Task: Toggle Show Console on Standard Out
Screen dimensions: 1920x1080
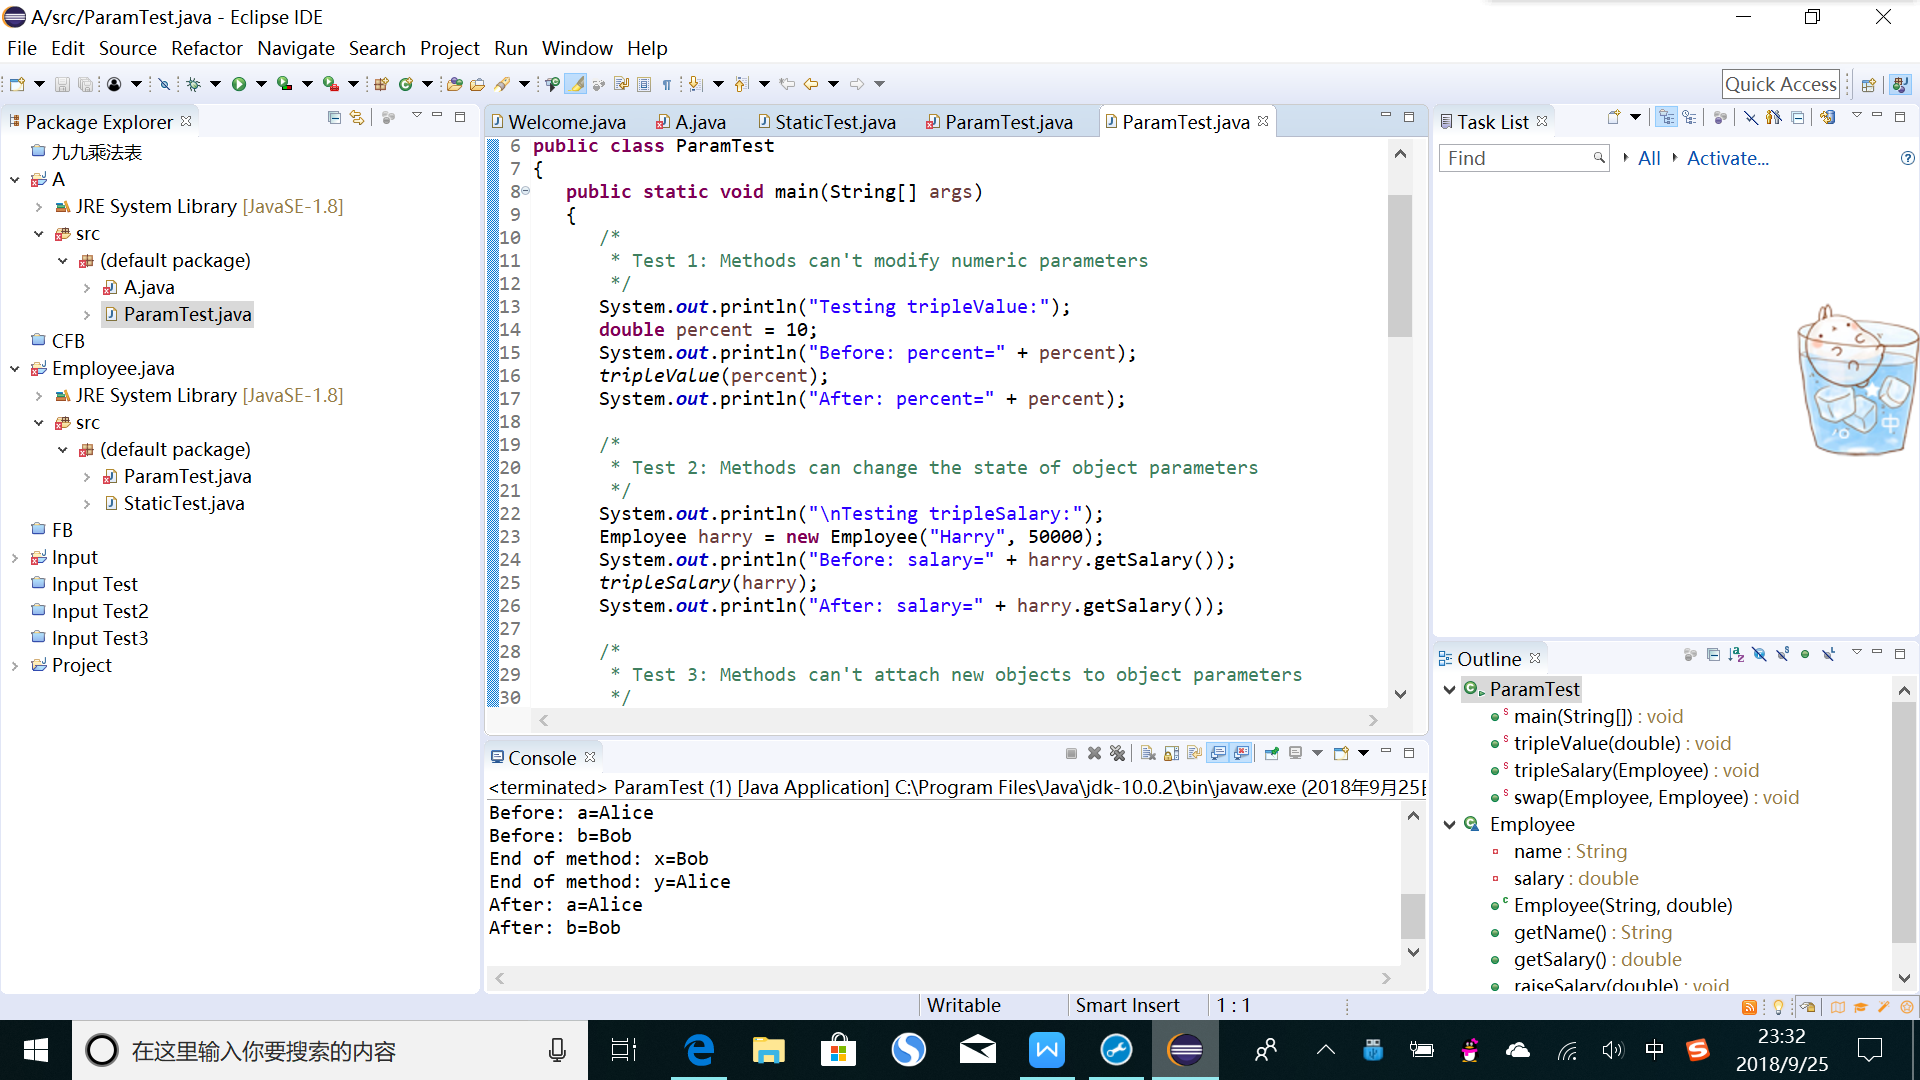Action: (1217, 753)
